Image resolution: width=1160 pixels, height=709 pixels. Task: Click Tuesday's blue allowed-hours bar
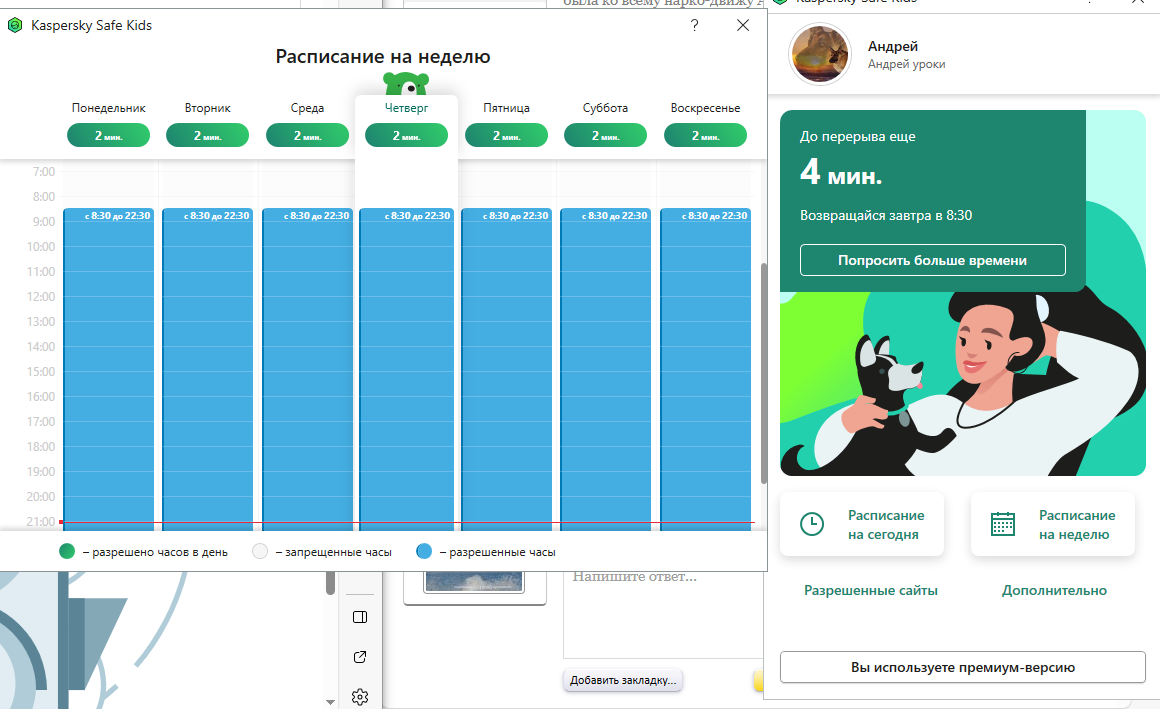coord(208,369)
